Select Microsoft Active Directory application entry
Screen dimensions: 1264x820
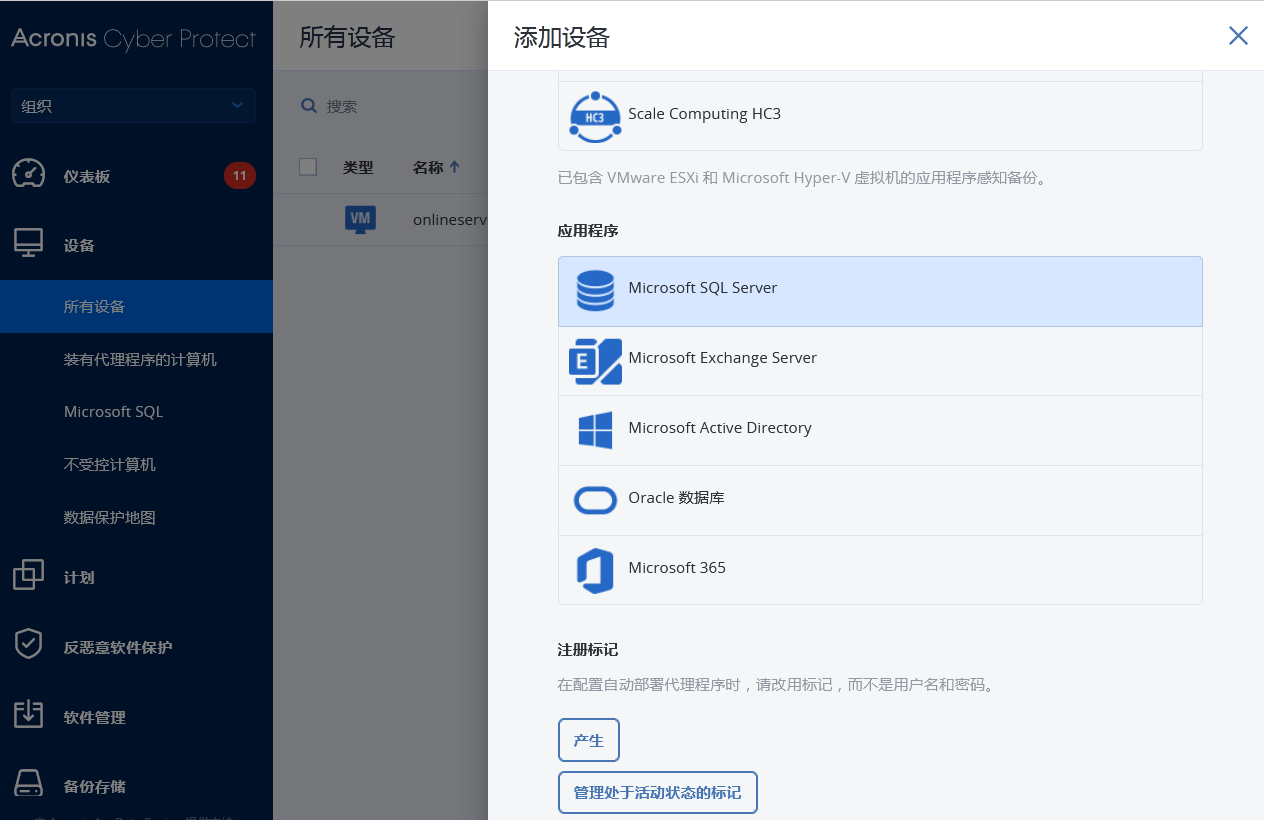[x=880, y=431]
